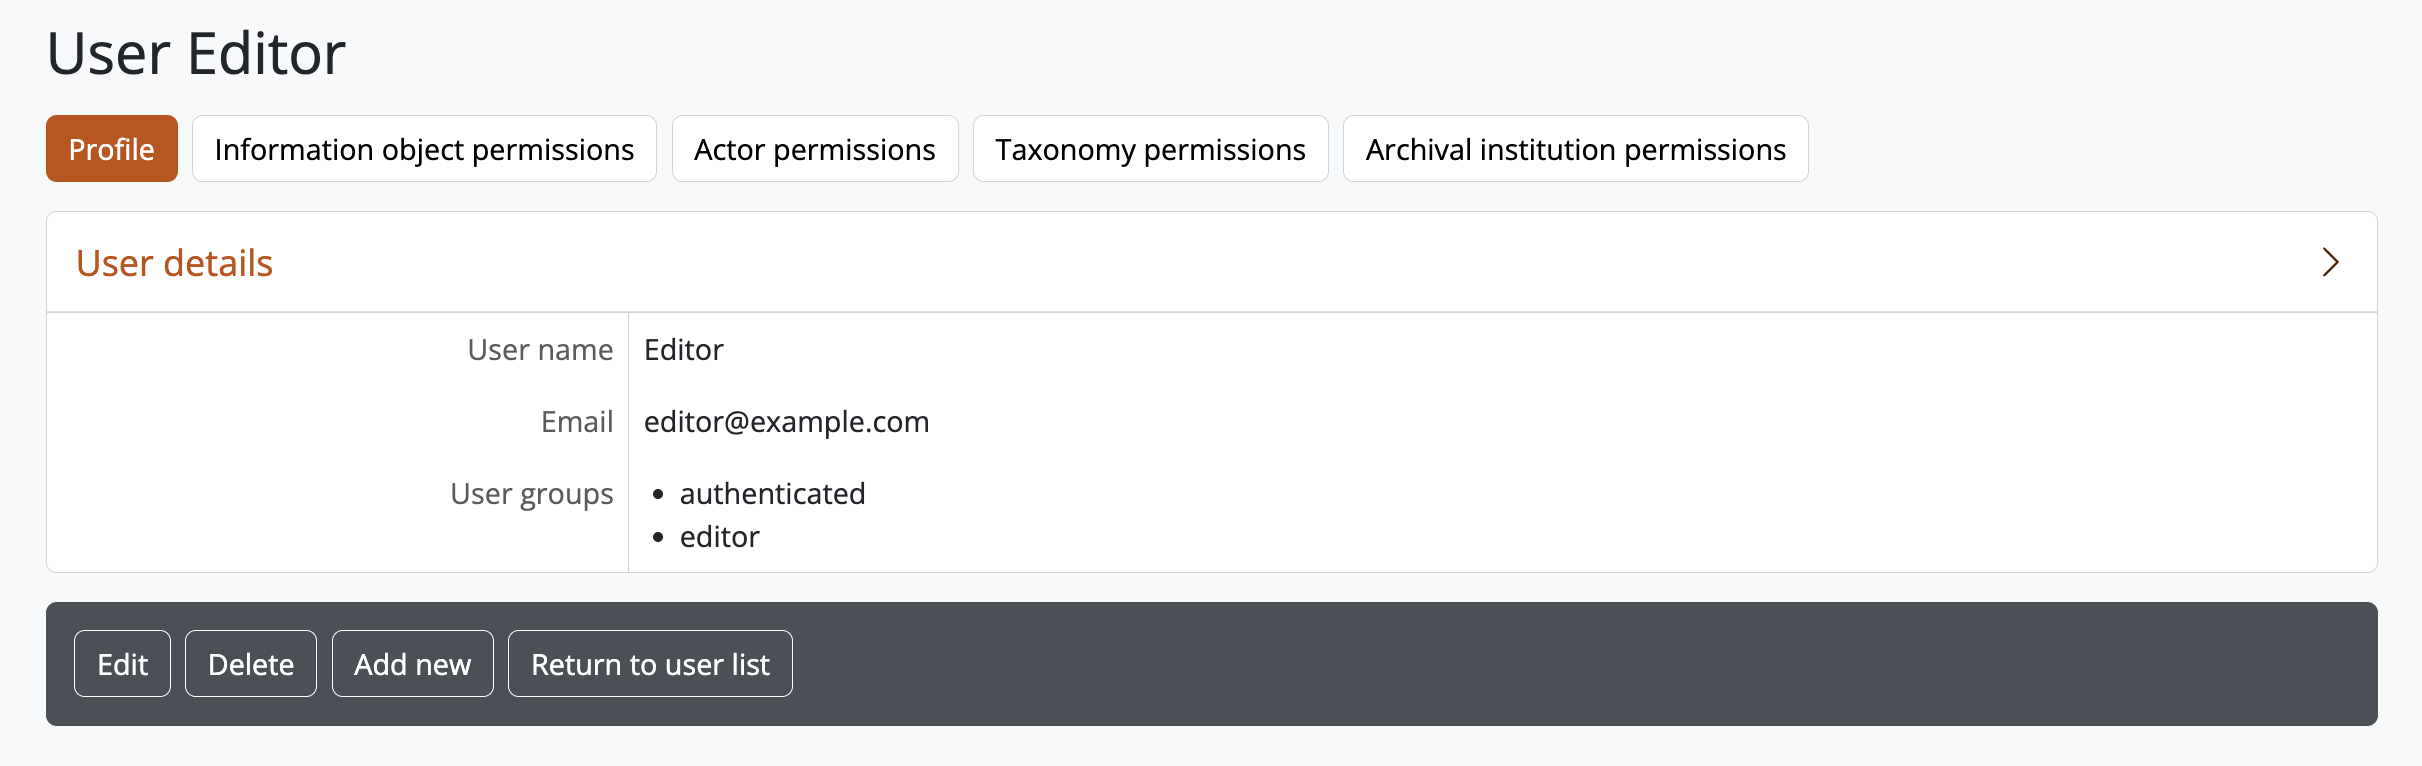View Archival institution permissions tab

1575,149
